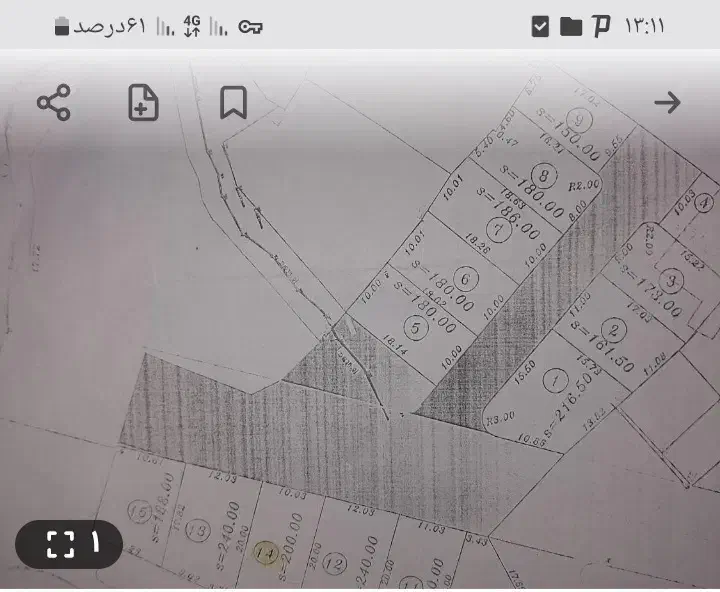Screen dimensions: 720x592
Task: Tap plot number 3 circle on map
Action: [671, 281]
